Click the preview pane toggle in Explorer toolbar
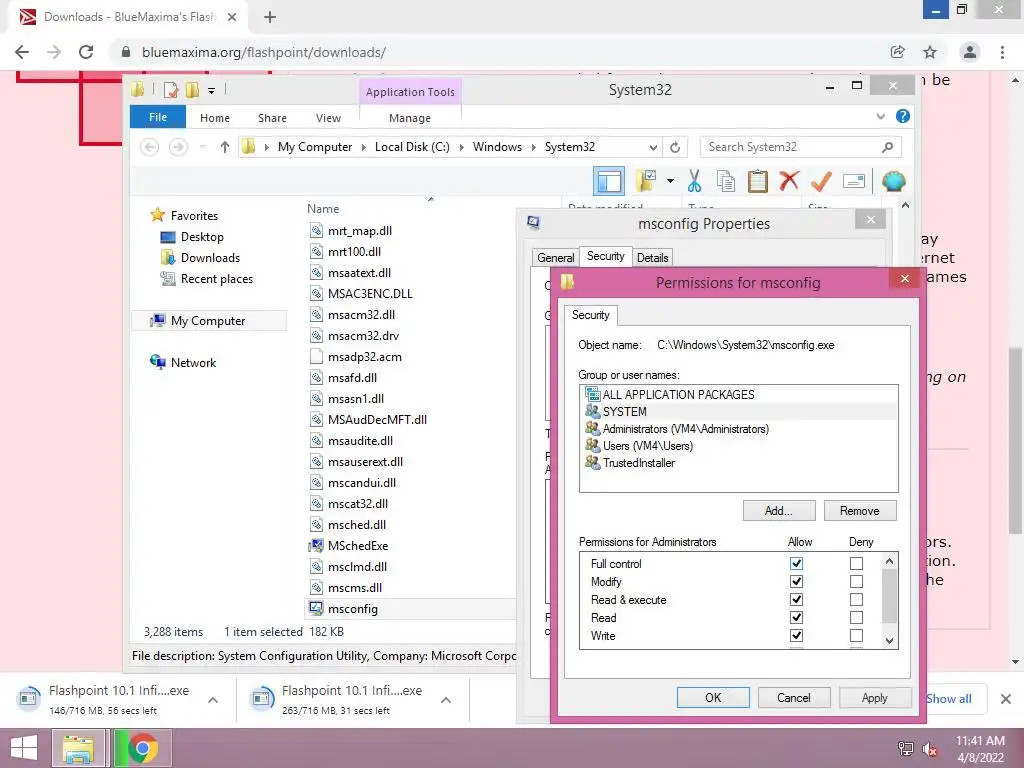The width and height of the screenshot is (1024, 768). [x=608, y=181]
